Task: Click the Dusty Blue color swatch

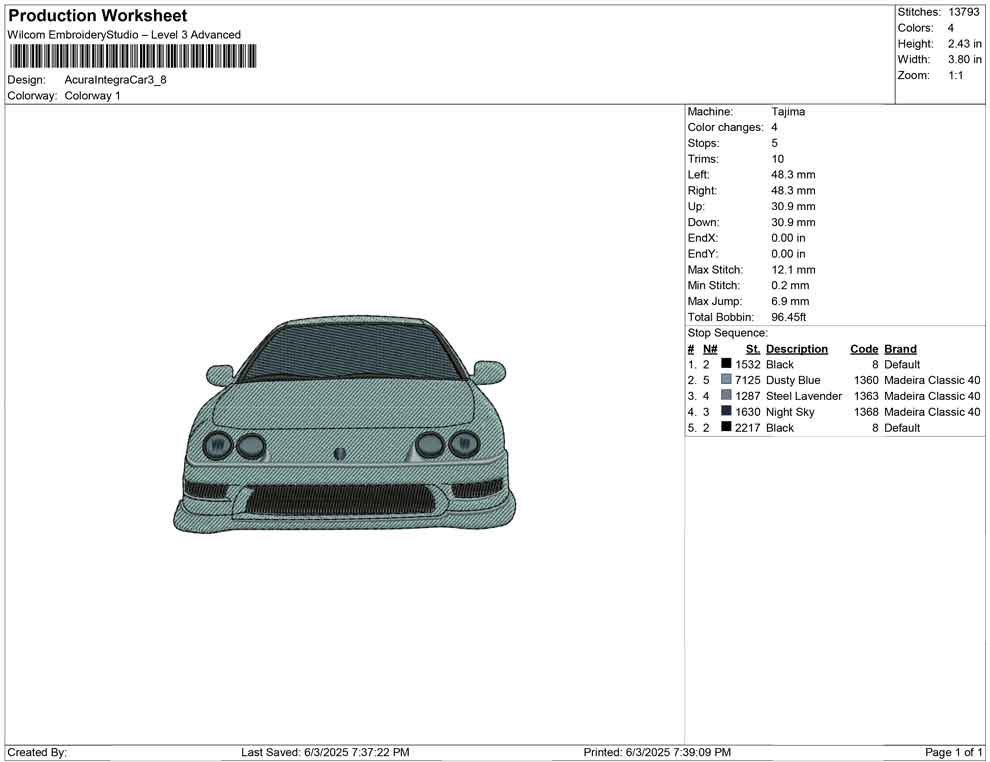Action: tap(726, 380)
